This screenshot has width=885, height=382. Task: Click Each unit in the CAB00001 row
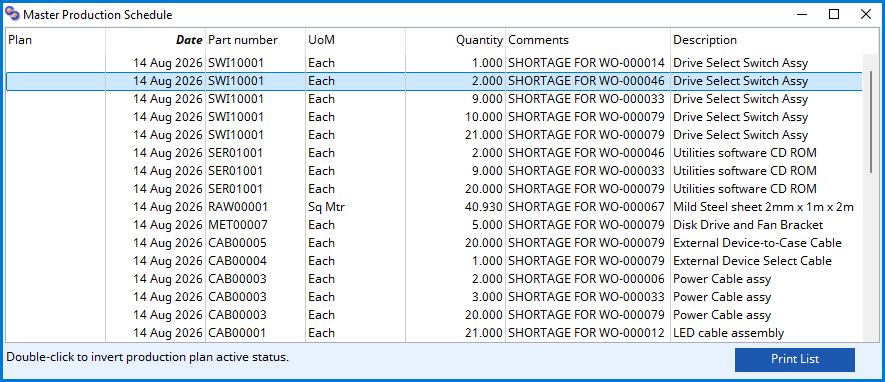321,333
